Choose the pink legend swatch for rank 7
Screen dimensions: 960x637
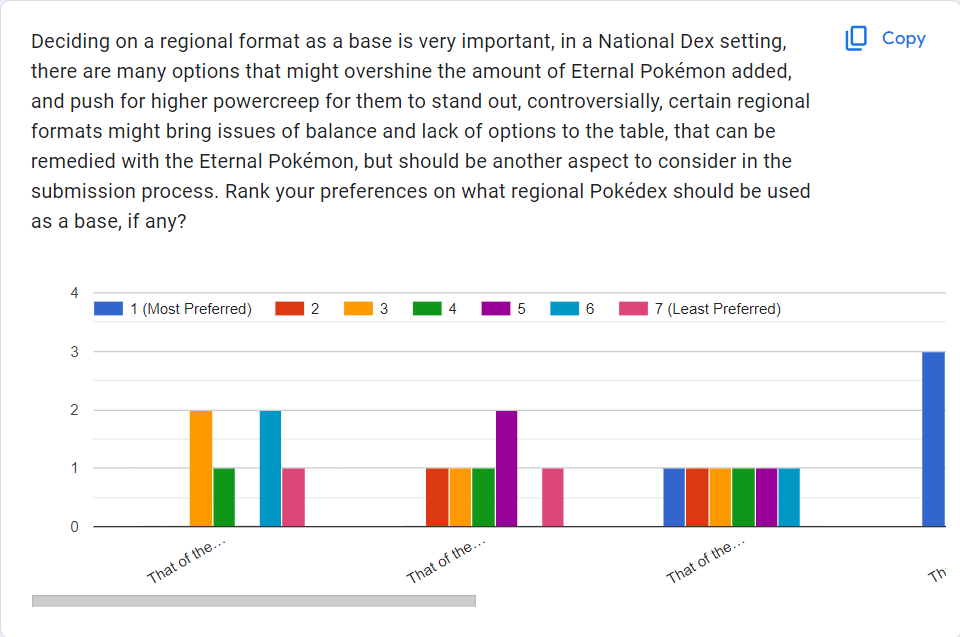pyautogui.click(x=633, y=309)
